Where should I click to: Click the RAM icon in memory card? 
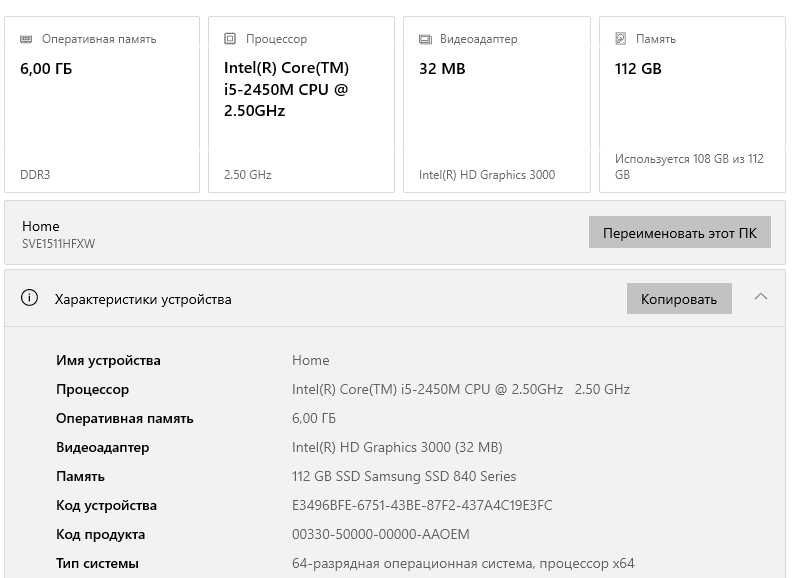click(x=26, y=39)
